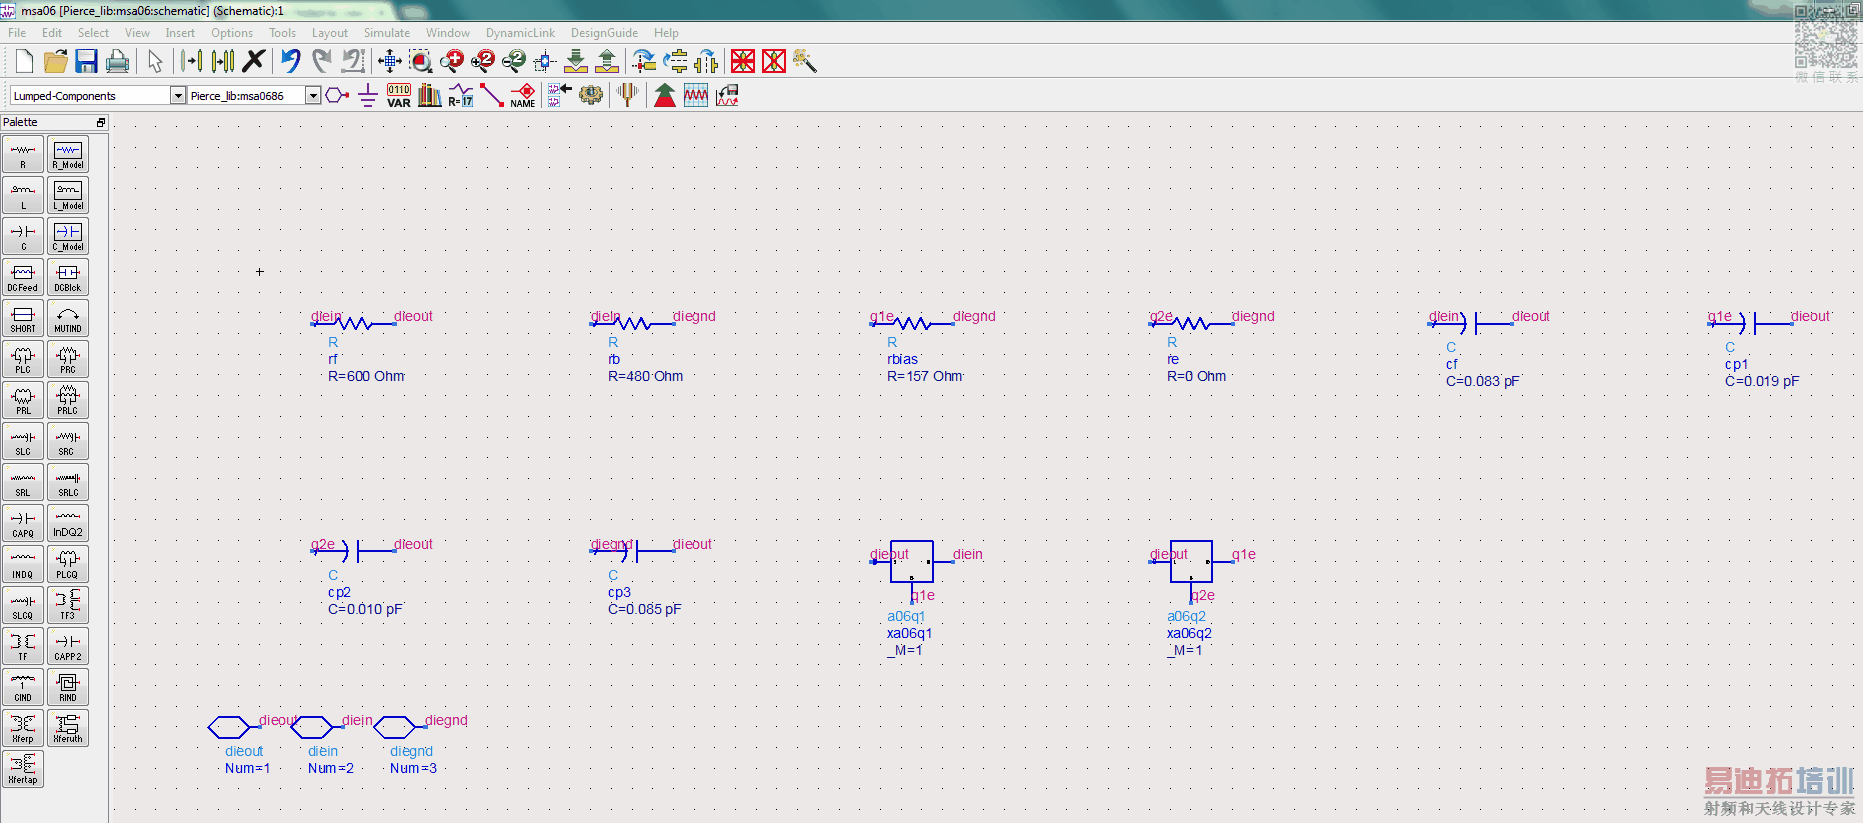Click the Simulate gear icon
Screen dimensions: 1863x823
click(x=591, y=95)
